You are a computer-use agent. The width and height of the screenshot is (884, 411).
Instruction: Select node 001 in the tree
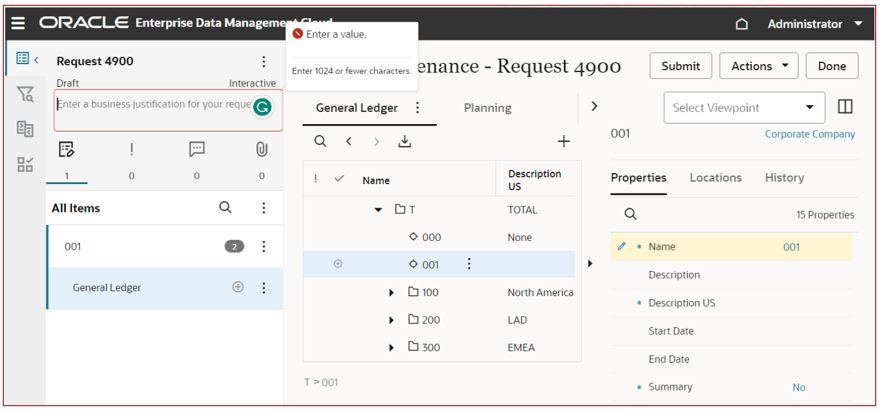pos(430,264)
